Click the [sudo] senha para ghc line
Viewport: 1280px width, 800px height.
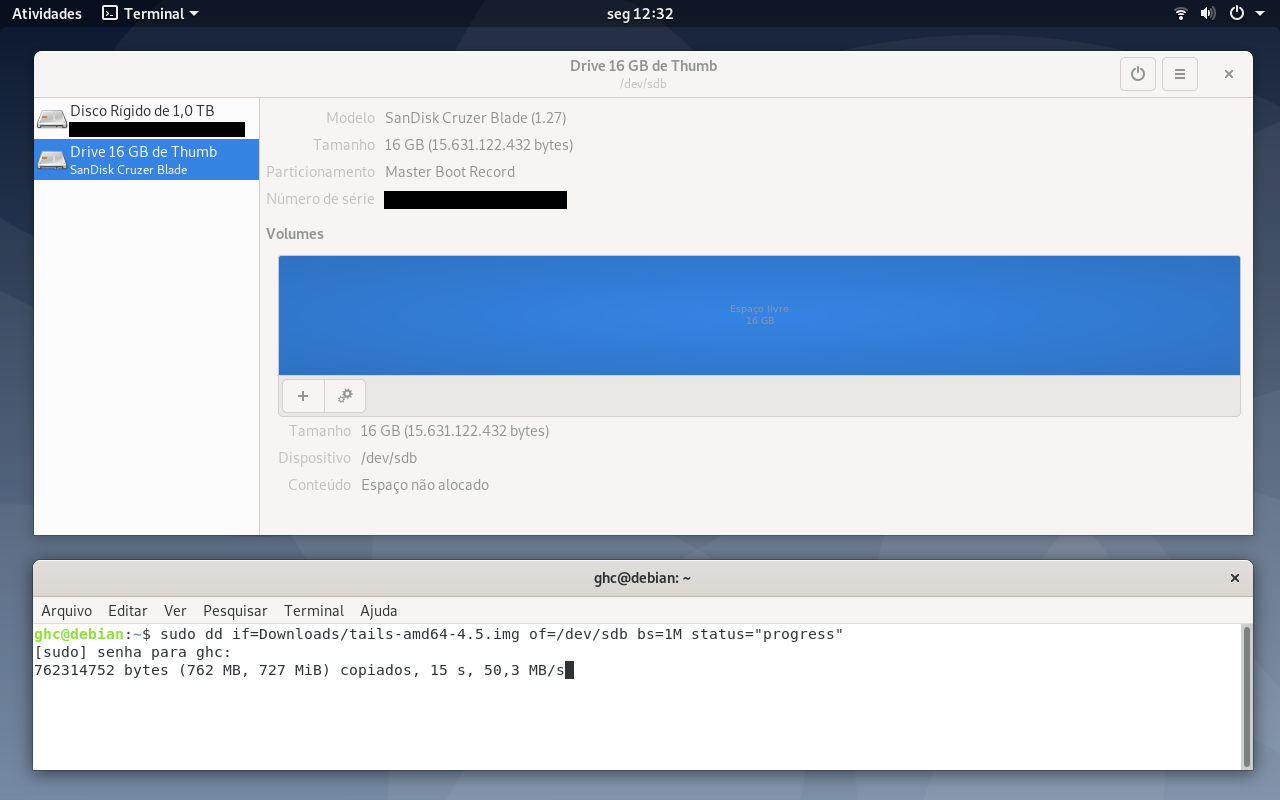coord(132,652)
